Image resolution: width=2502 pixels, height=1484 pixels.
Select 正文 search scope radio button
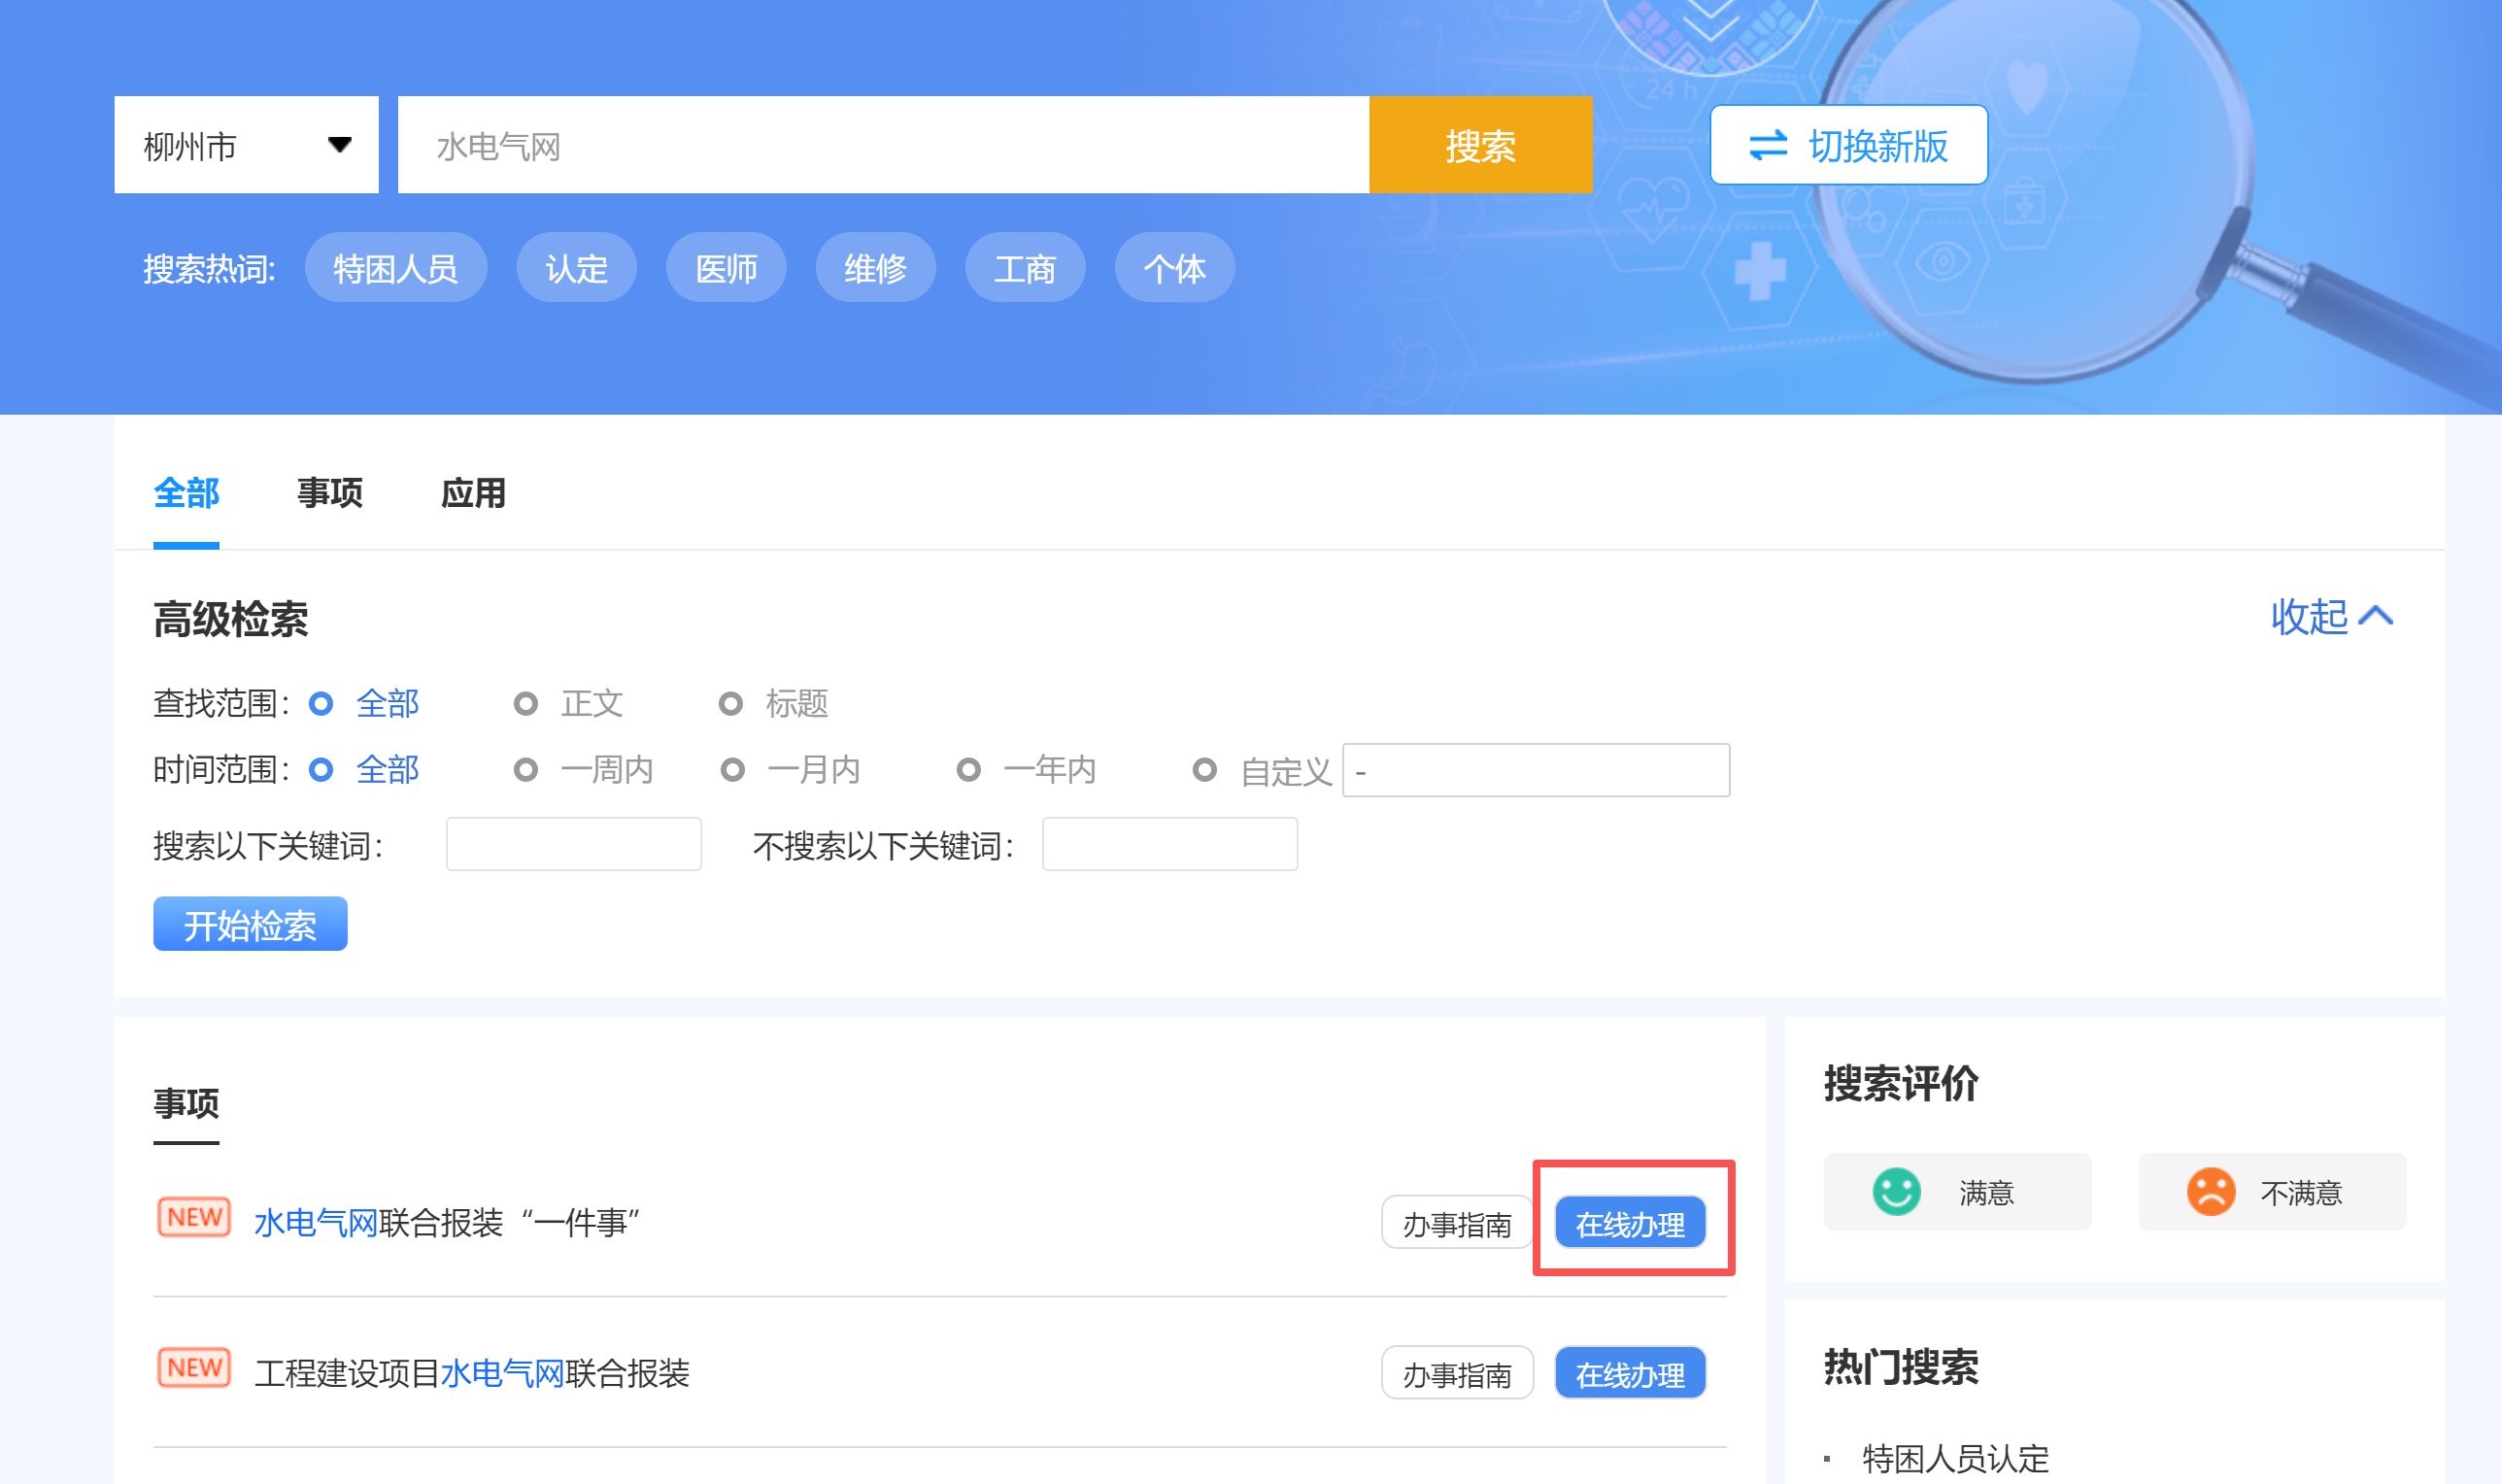click(526, 704)
